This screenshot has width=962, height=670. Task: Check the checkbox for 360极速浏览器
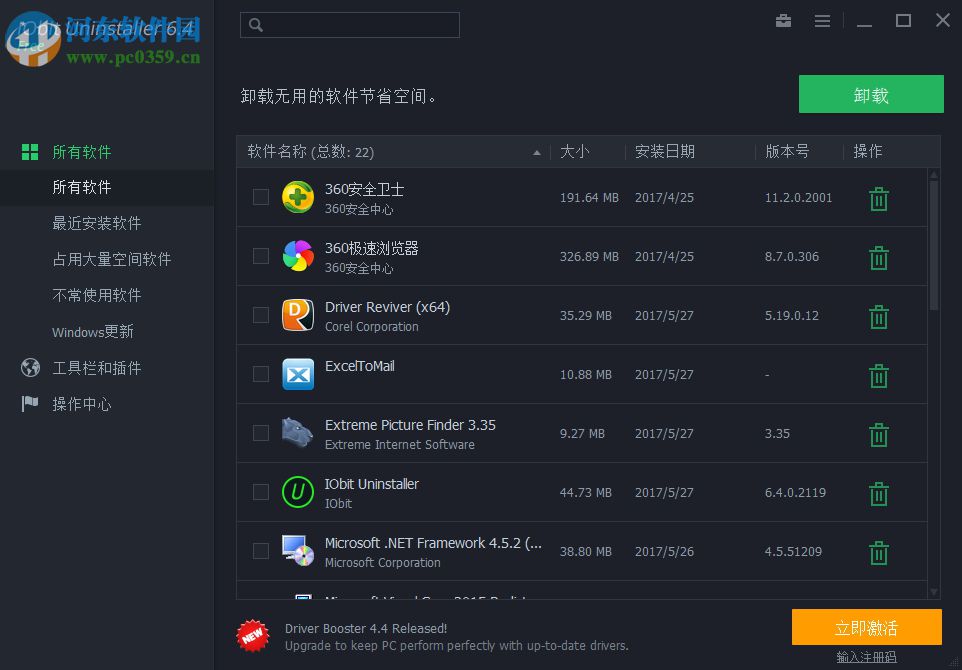pos(261,257)
